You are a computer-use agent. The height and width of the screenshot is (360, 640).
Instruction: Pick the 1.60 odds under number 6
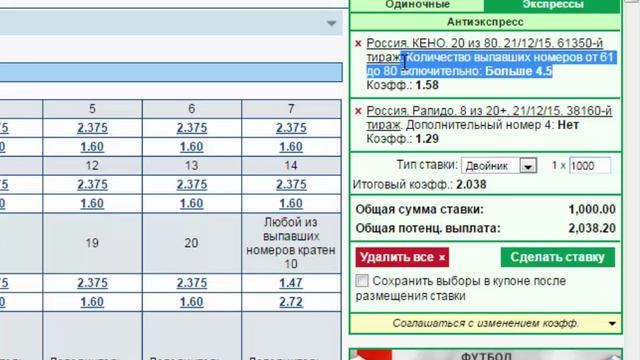tap(191, 147)
